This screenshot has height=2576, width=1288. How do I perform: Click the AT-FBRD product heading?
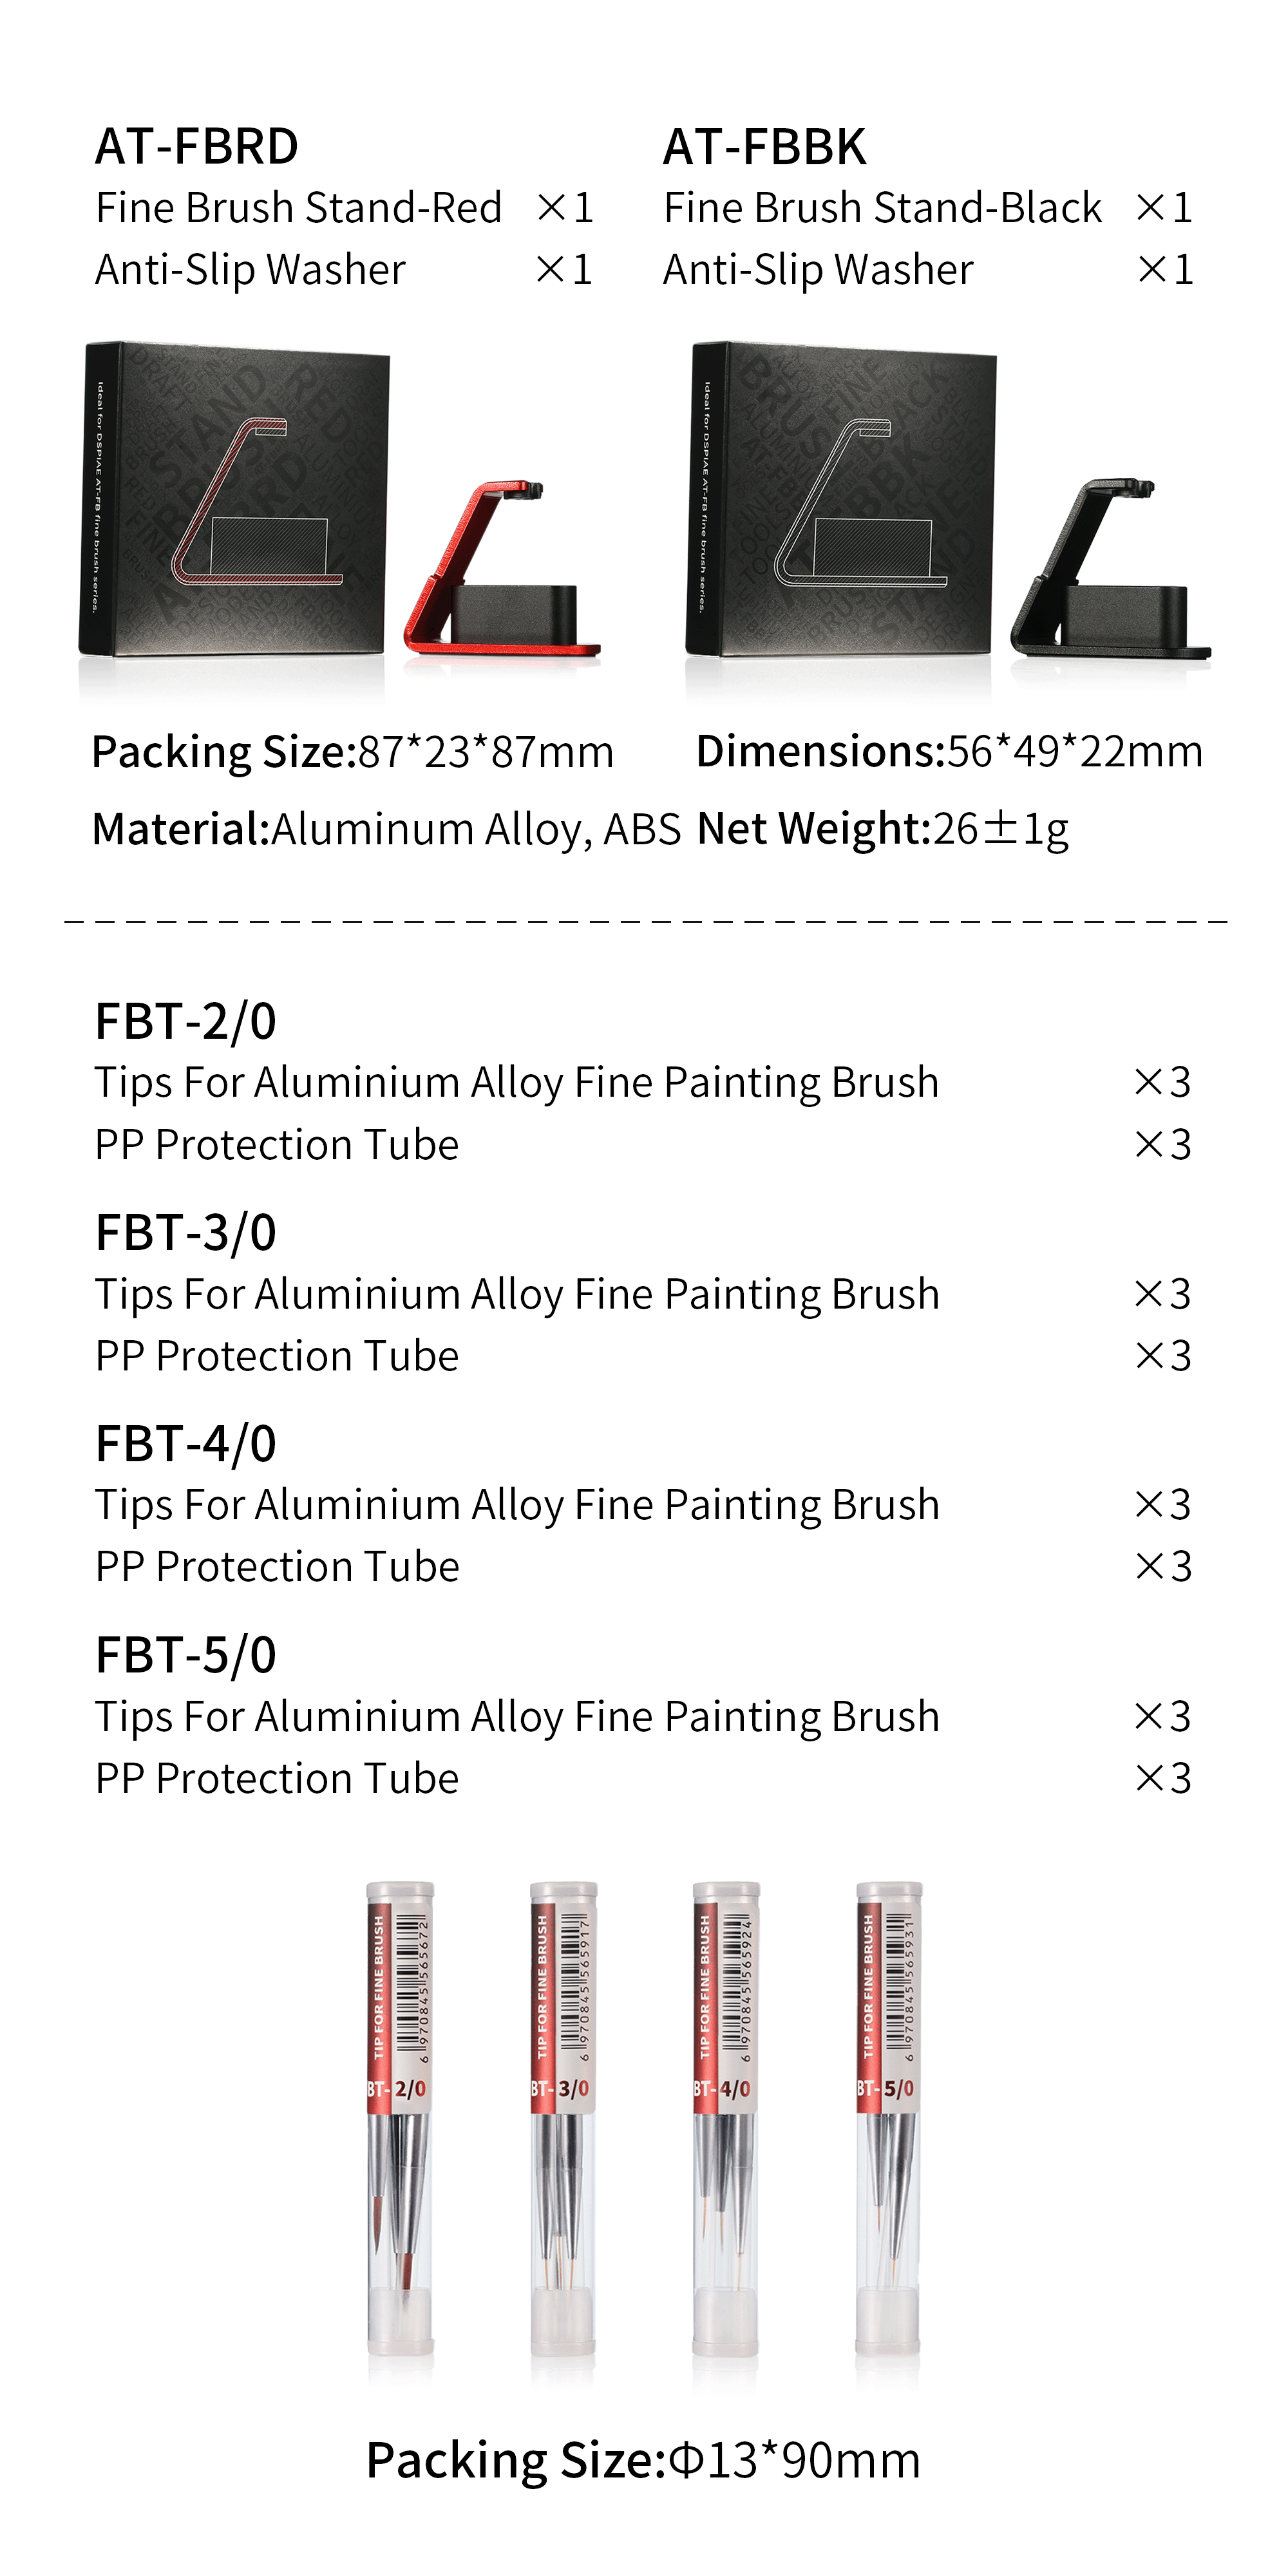(197, 147)
